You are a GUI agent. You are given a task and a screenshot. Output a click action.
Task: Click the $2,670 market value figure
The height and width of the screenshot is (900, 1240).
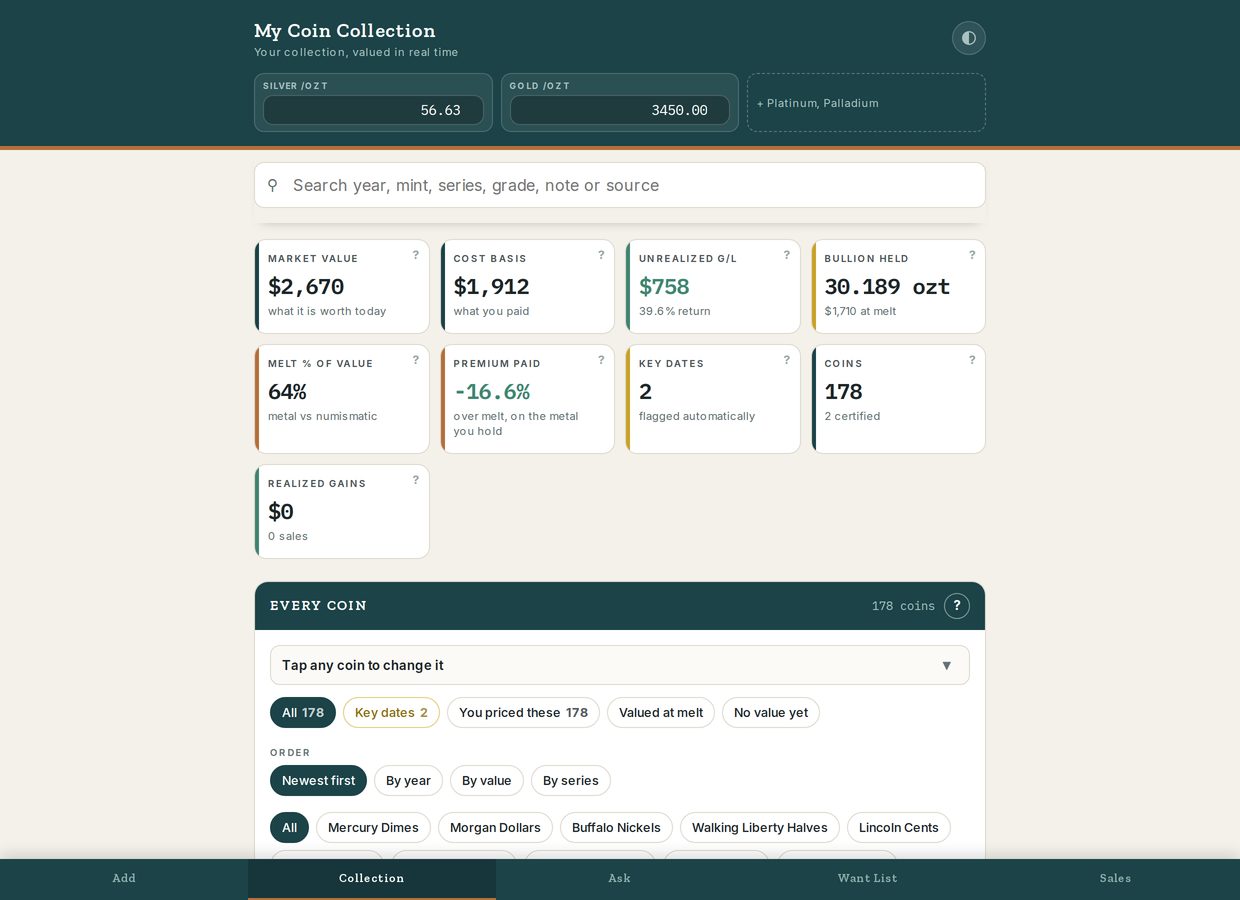(x=306, y=287)
